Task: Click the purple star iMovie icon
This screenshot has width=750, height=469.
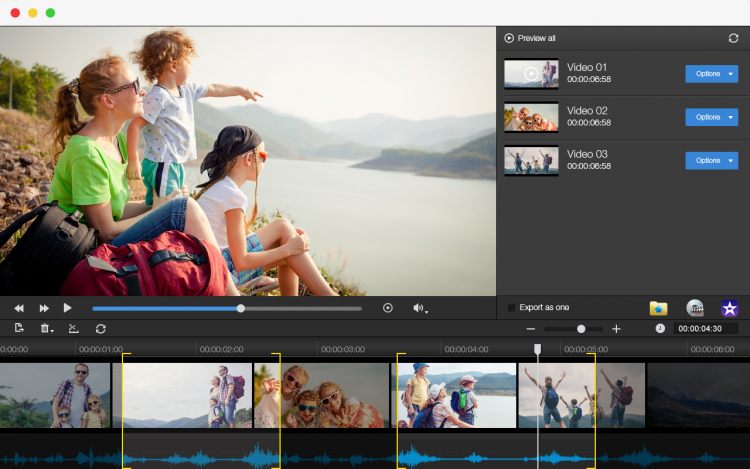Action: (x=730, y=308)
